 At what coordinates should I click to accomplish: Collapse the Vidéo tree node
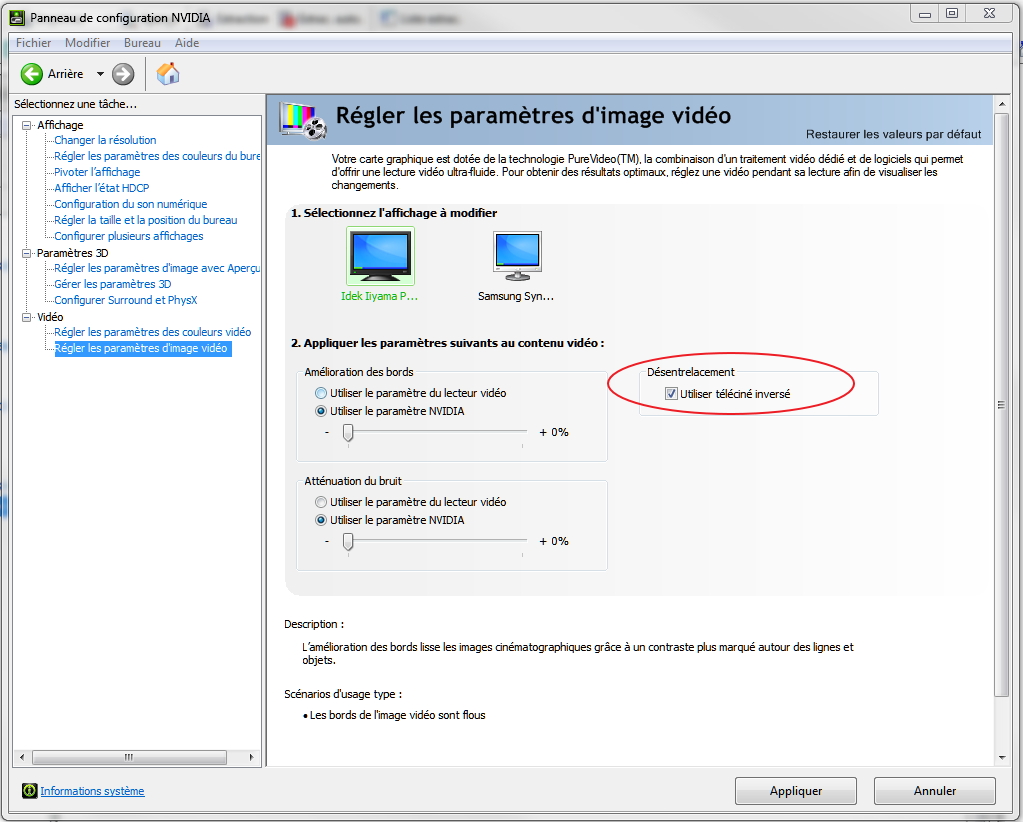coord(27,316)
